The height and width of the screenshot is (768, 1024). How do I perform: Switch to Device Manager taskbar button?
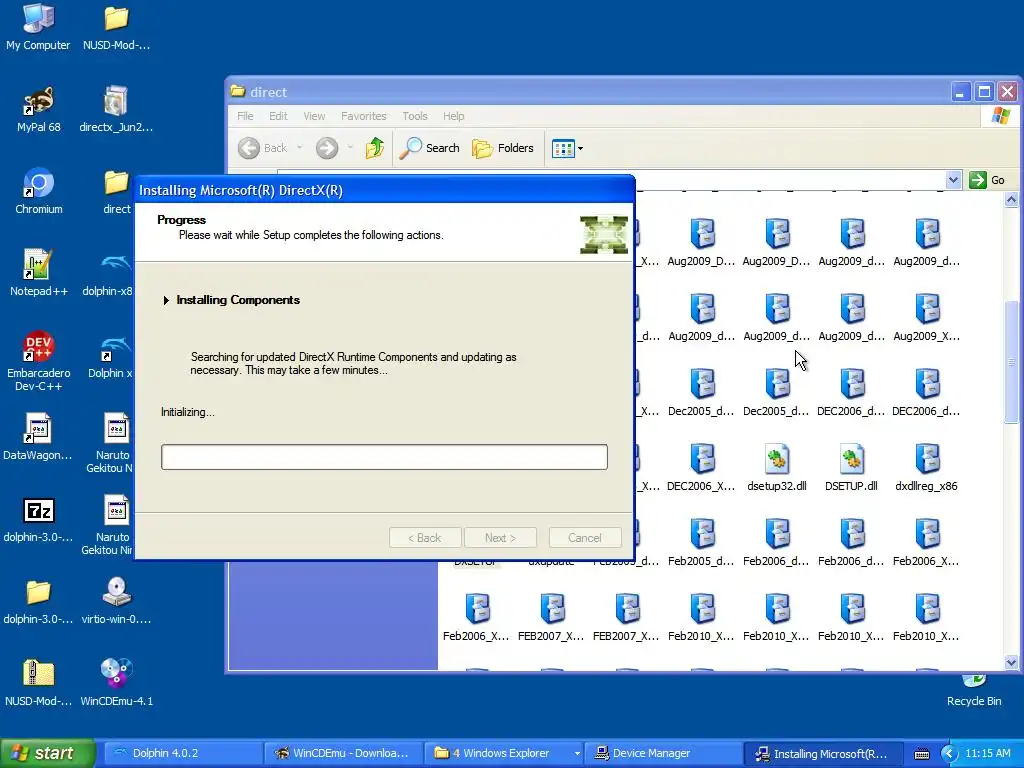pos(663,754)
